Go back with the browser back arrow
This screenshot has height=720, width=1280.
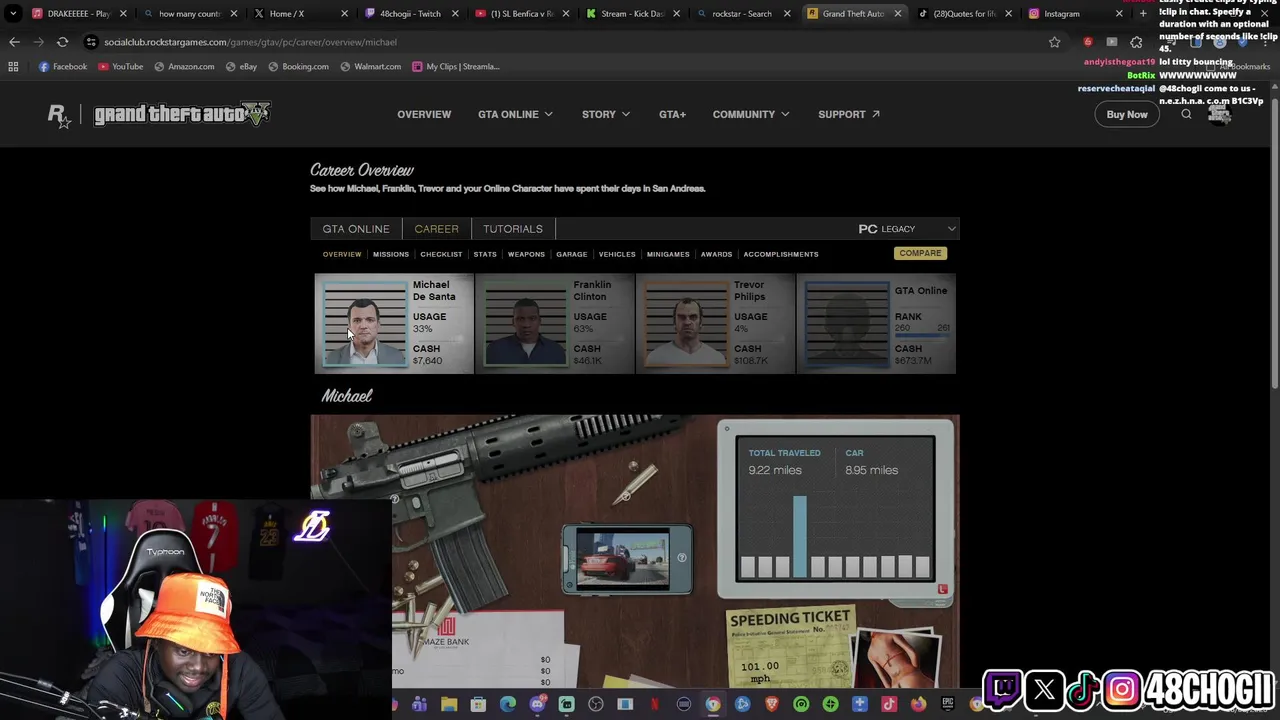click(x=14, y=42)
